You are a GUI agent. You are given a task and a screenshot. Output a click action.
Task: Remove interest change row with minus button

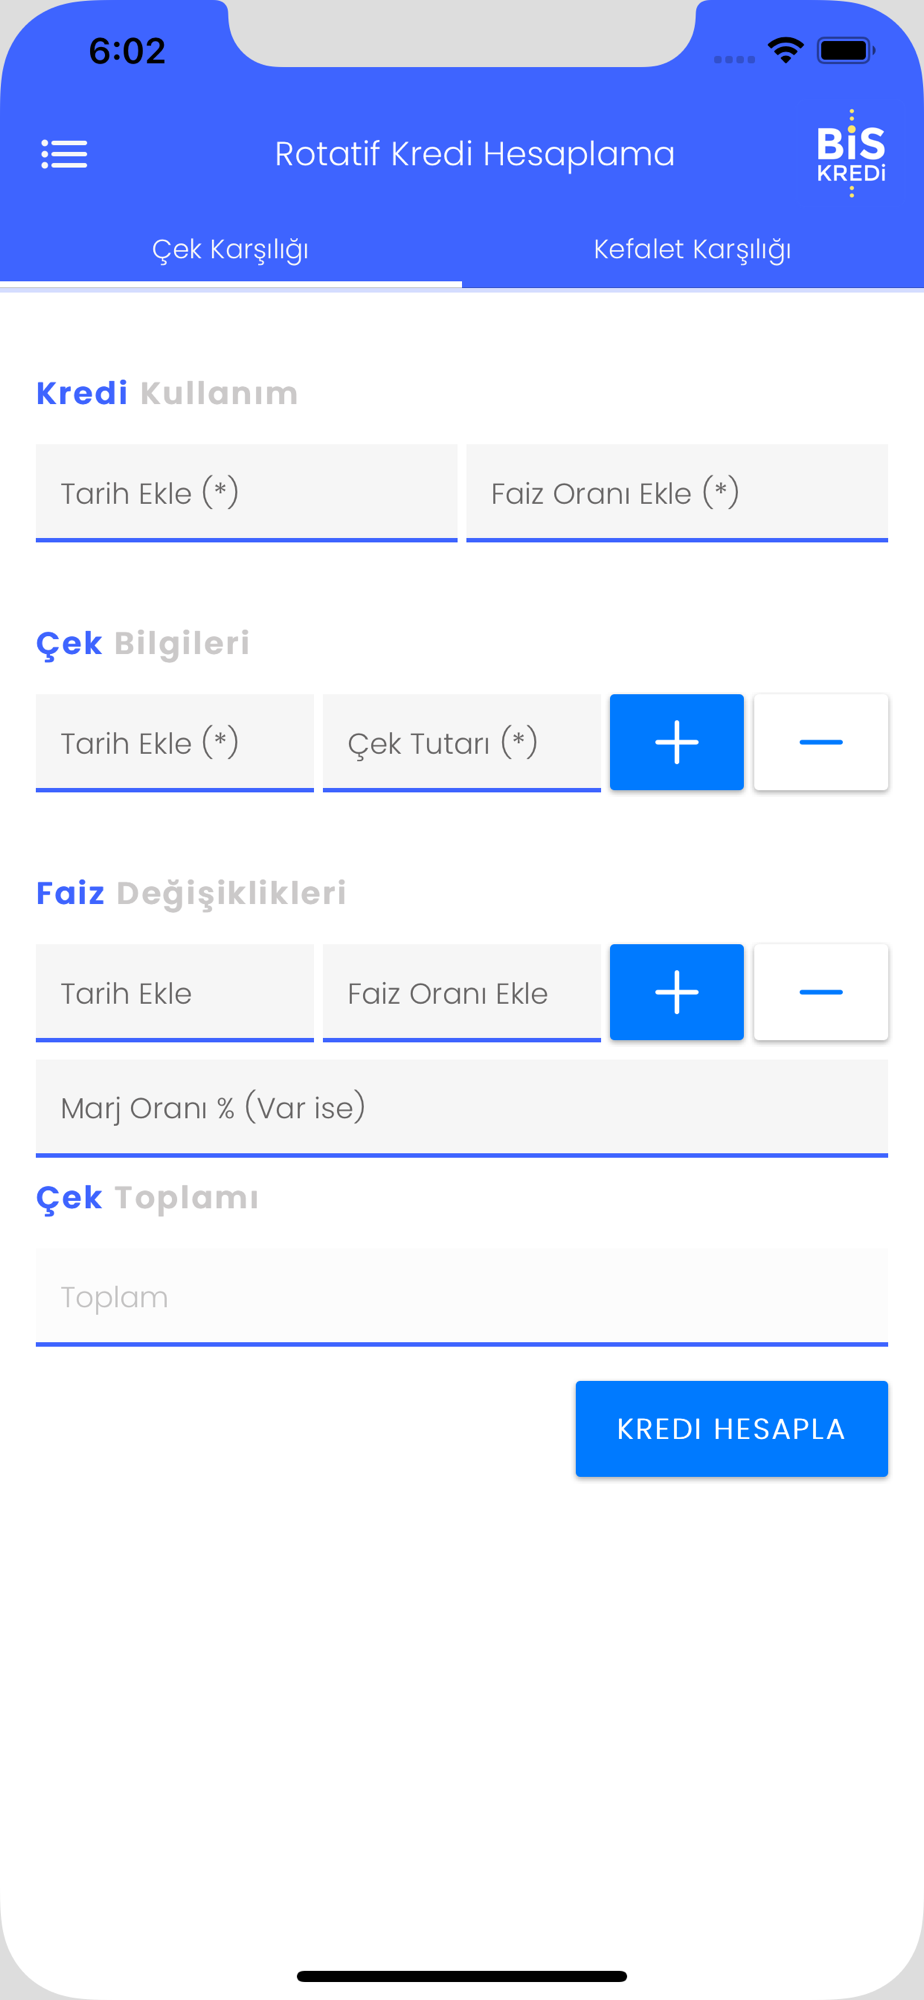[x=821, y=992]
